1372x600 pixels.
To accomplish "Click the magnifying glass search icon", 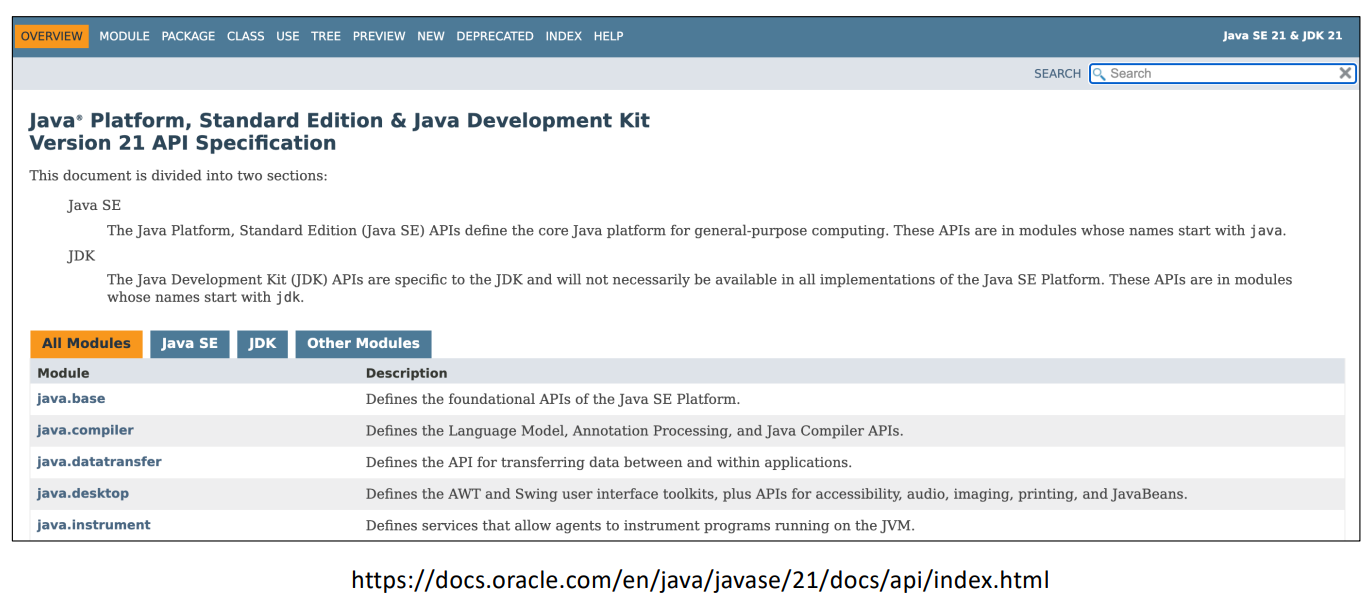I will [1099, 74].
